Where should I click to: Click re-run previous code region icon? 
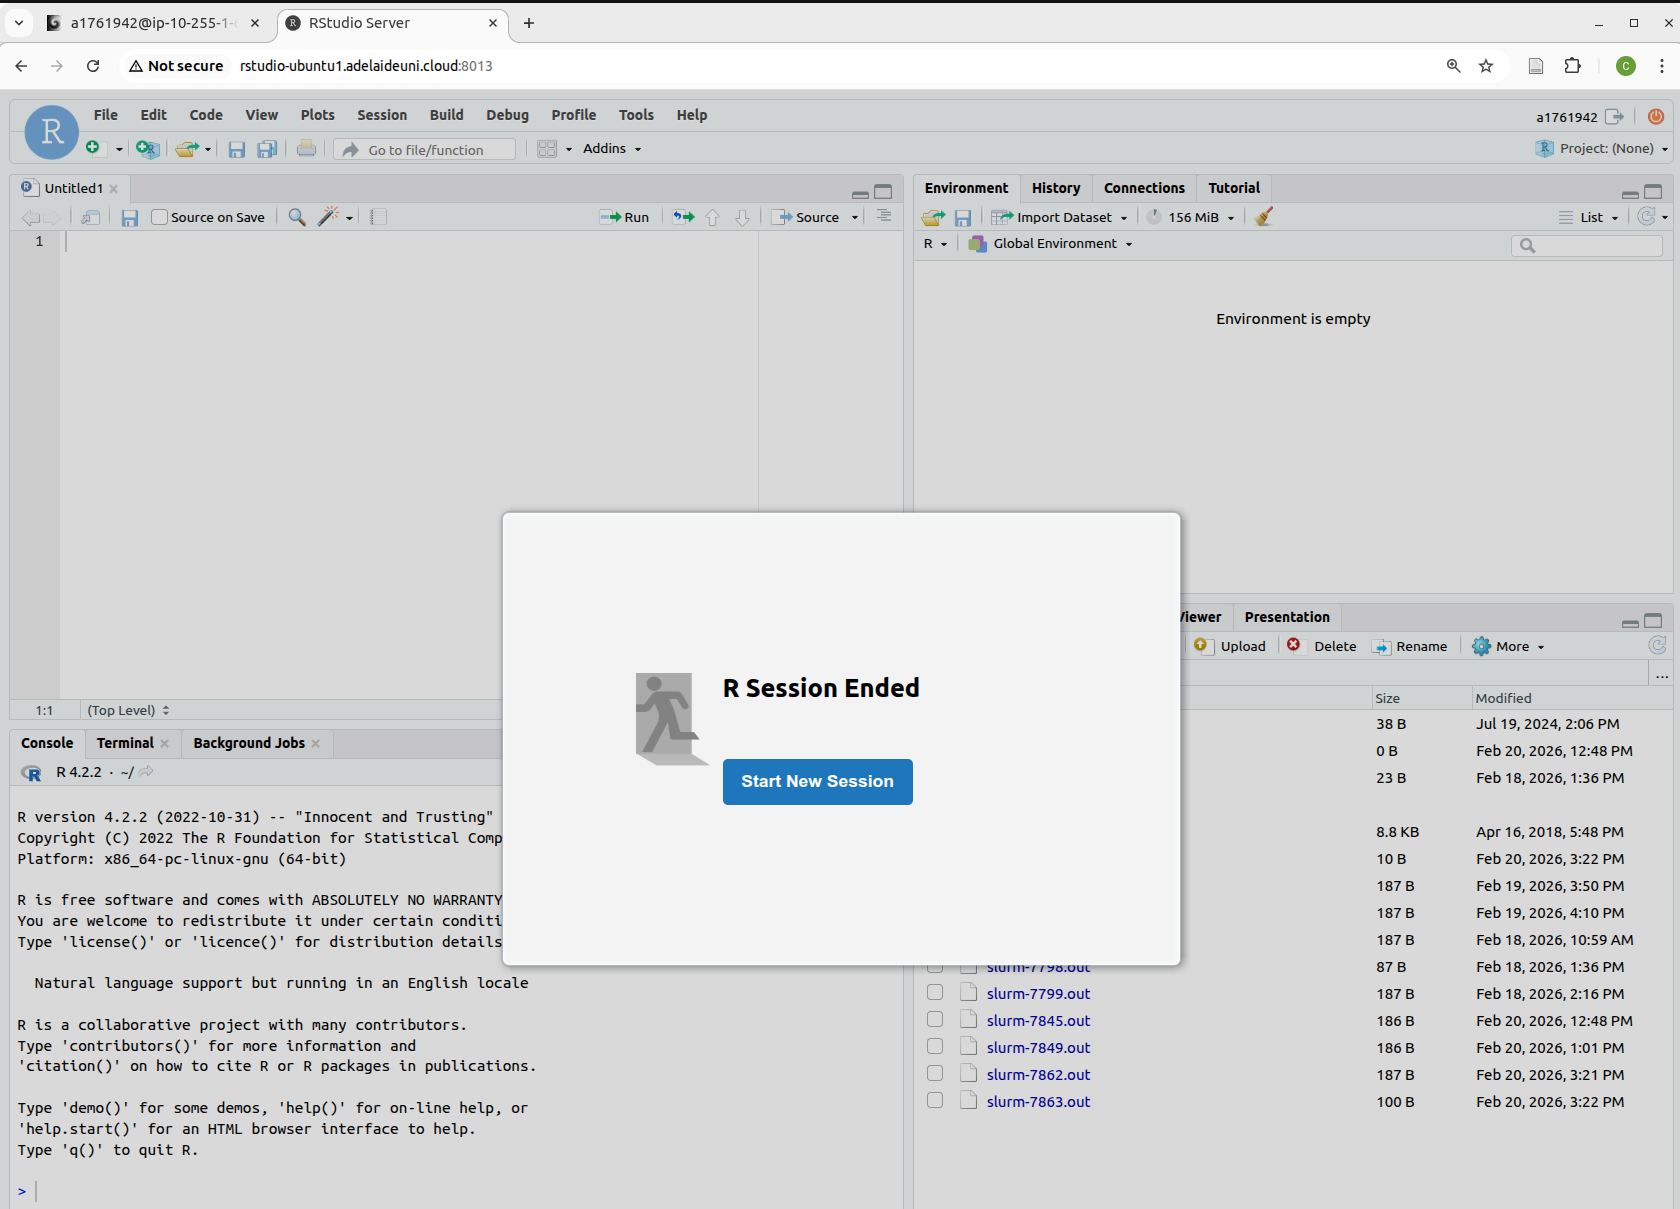tap(683, 217)
